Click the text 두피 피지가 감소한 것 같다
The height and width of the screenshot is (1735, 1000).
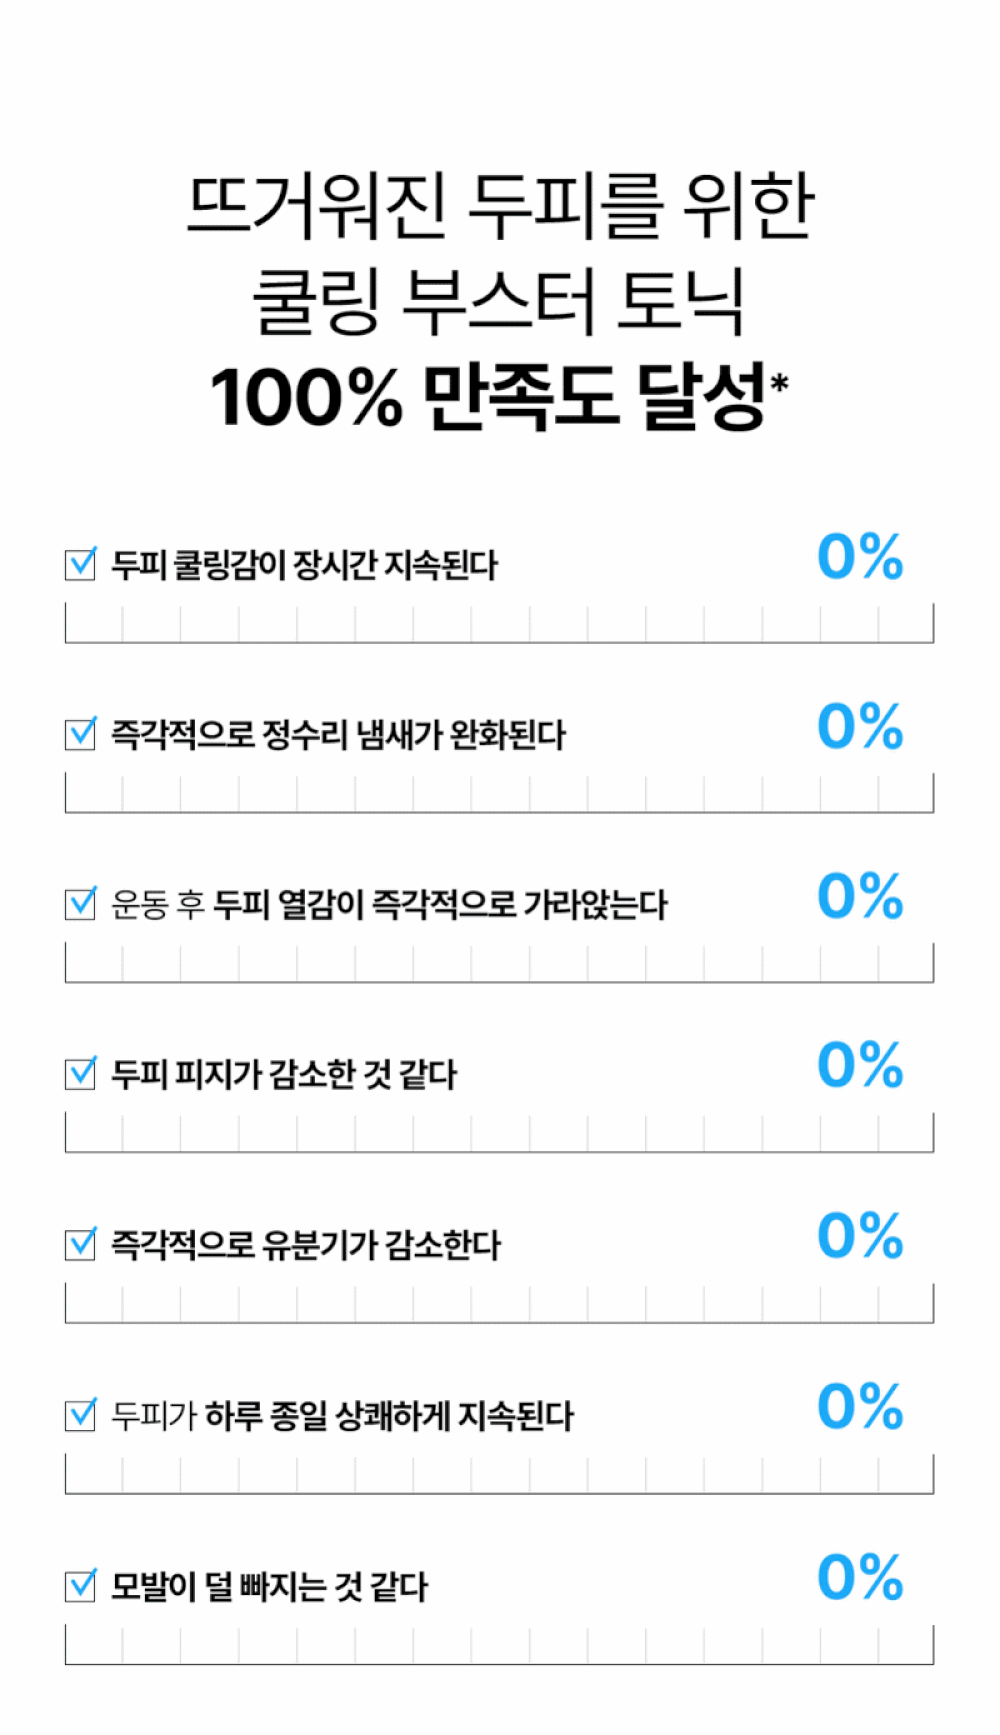point(284,1075)
